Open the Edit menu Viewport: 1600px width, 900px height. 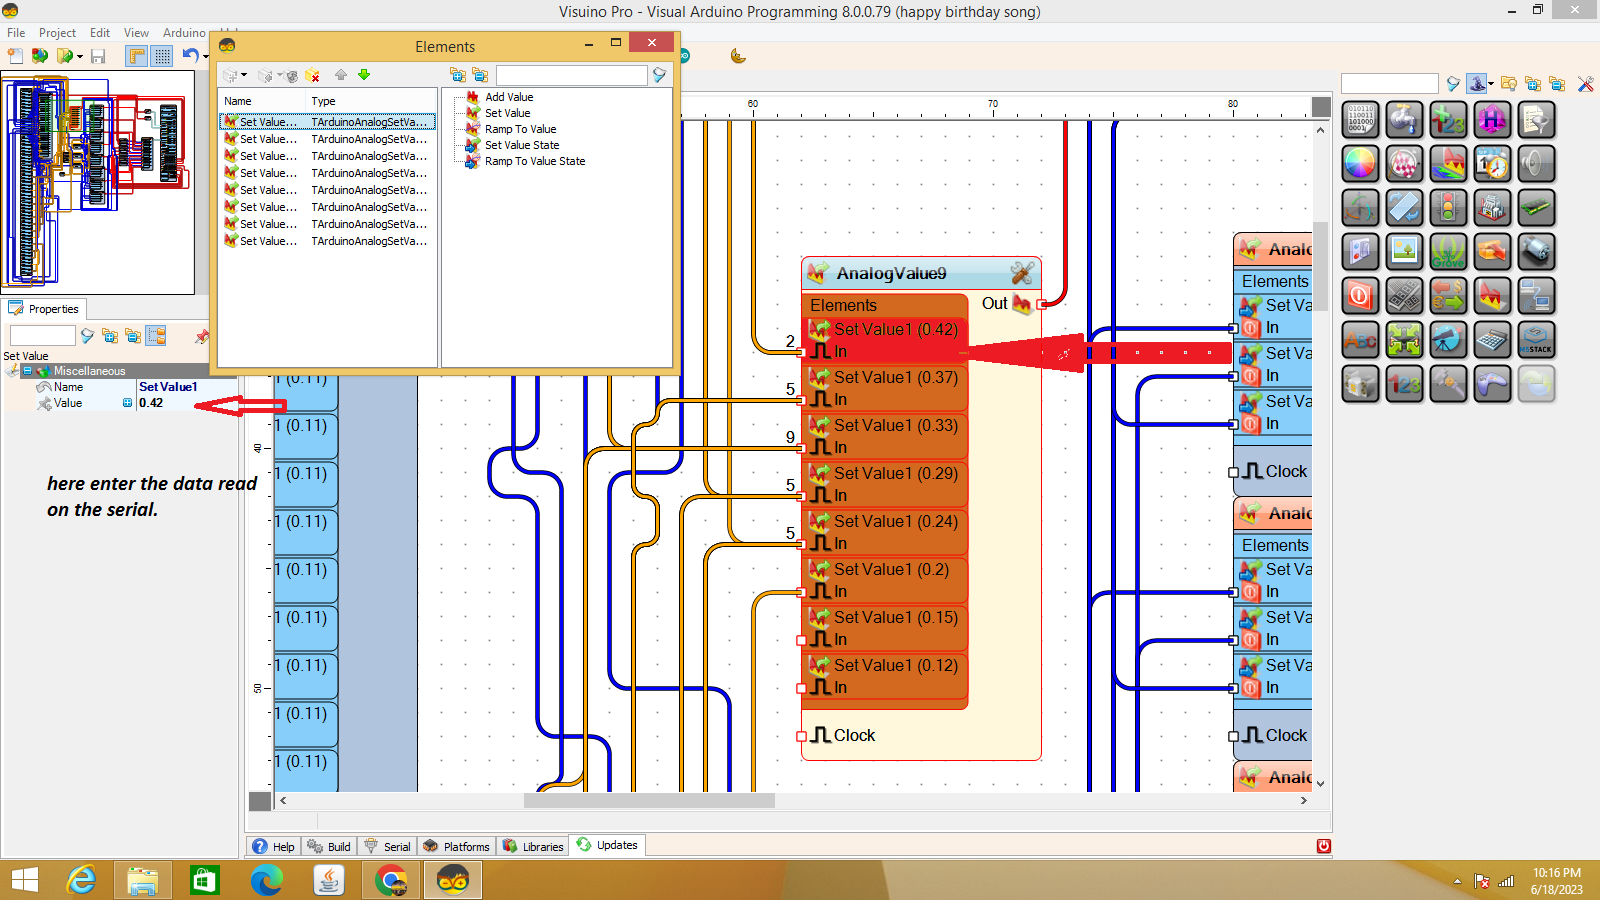[100, 33]
